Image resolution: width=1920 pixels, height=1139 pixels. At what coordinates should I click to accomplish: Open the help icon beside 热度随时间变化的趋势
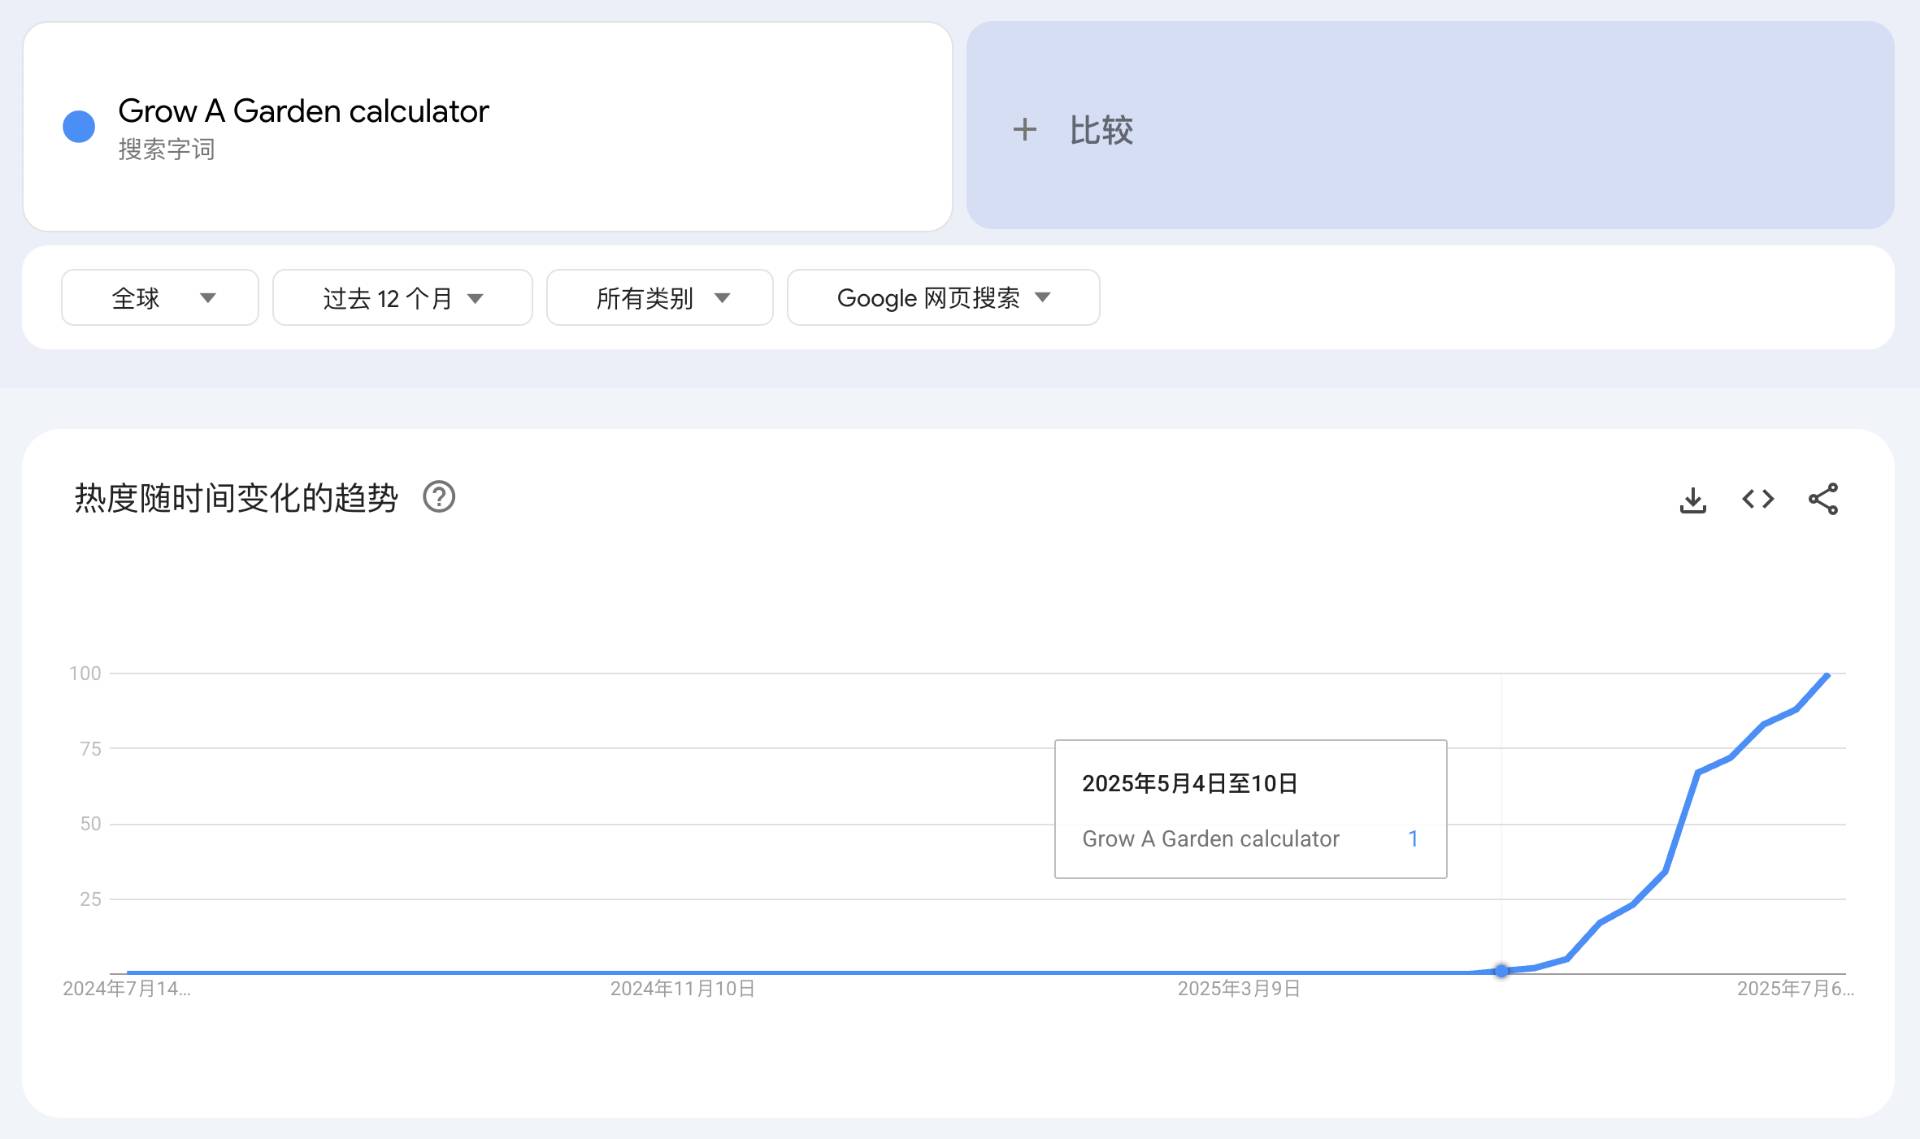439,497
